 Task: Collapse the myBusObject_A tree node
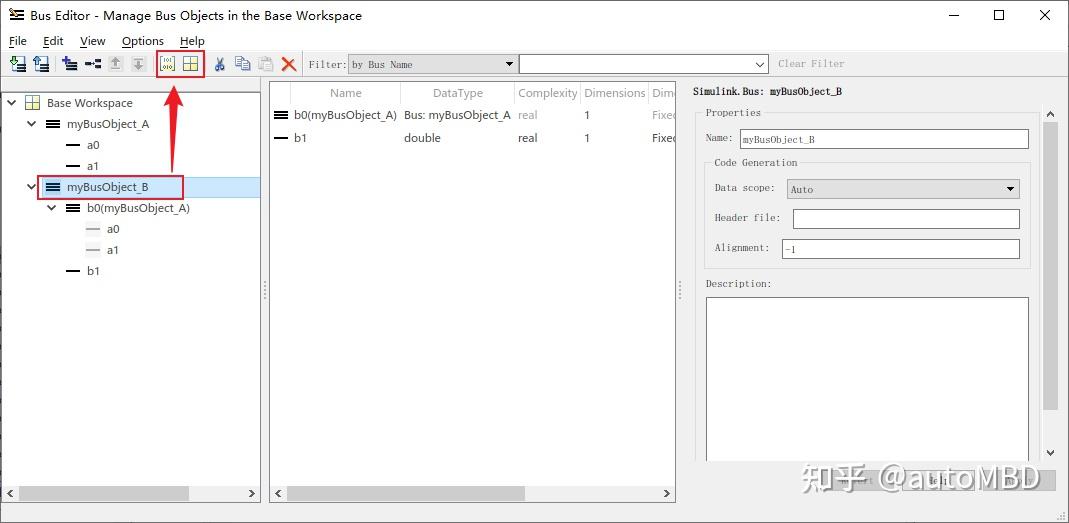click(32, 124)
